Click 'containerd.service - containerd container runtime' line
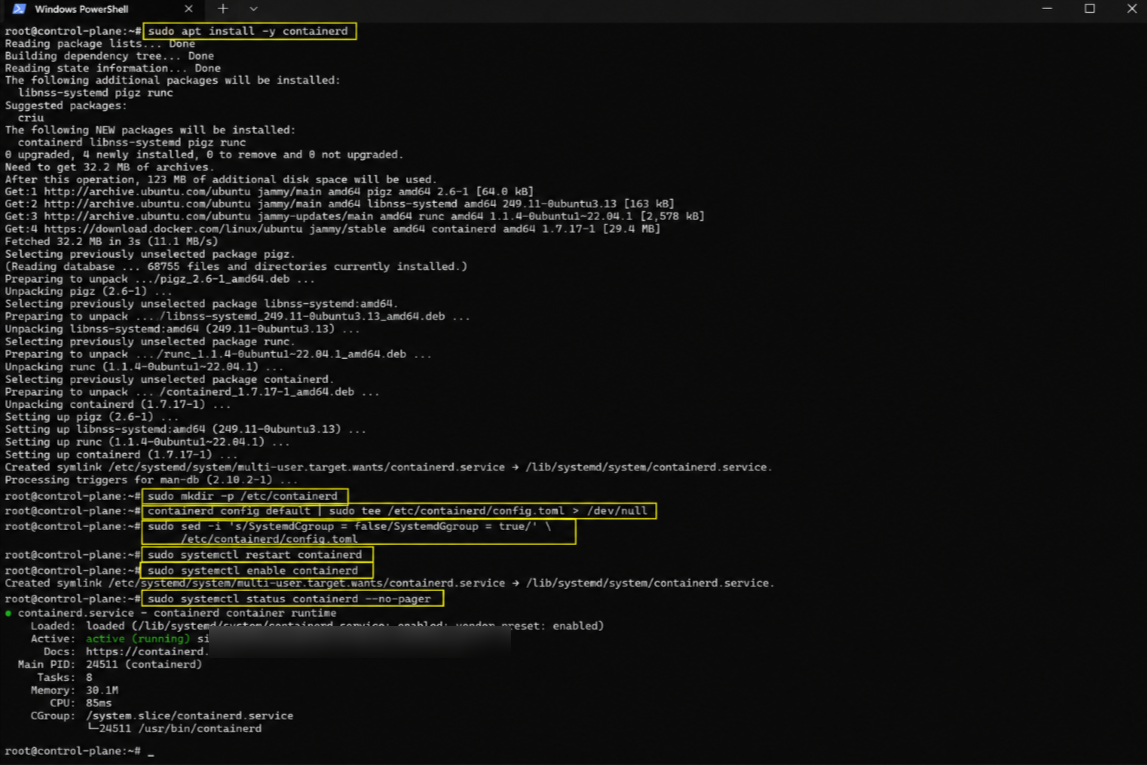1147x765 pixels. point(177,614)
